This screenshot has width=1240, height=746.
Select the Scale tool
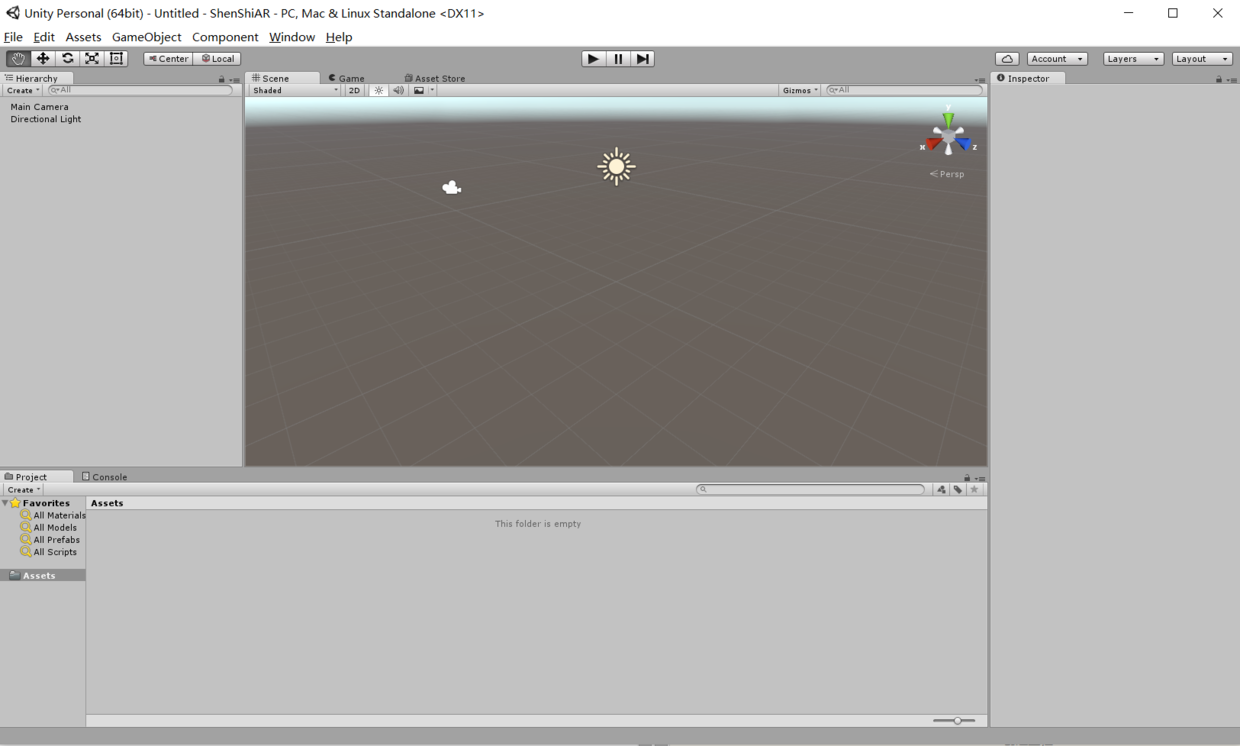point(92,58)
